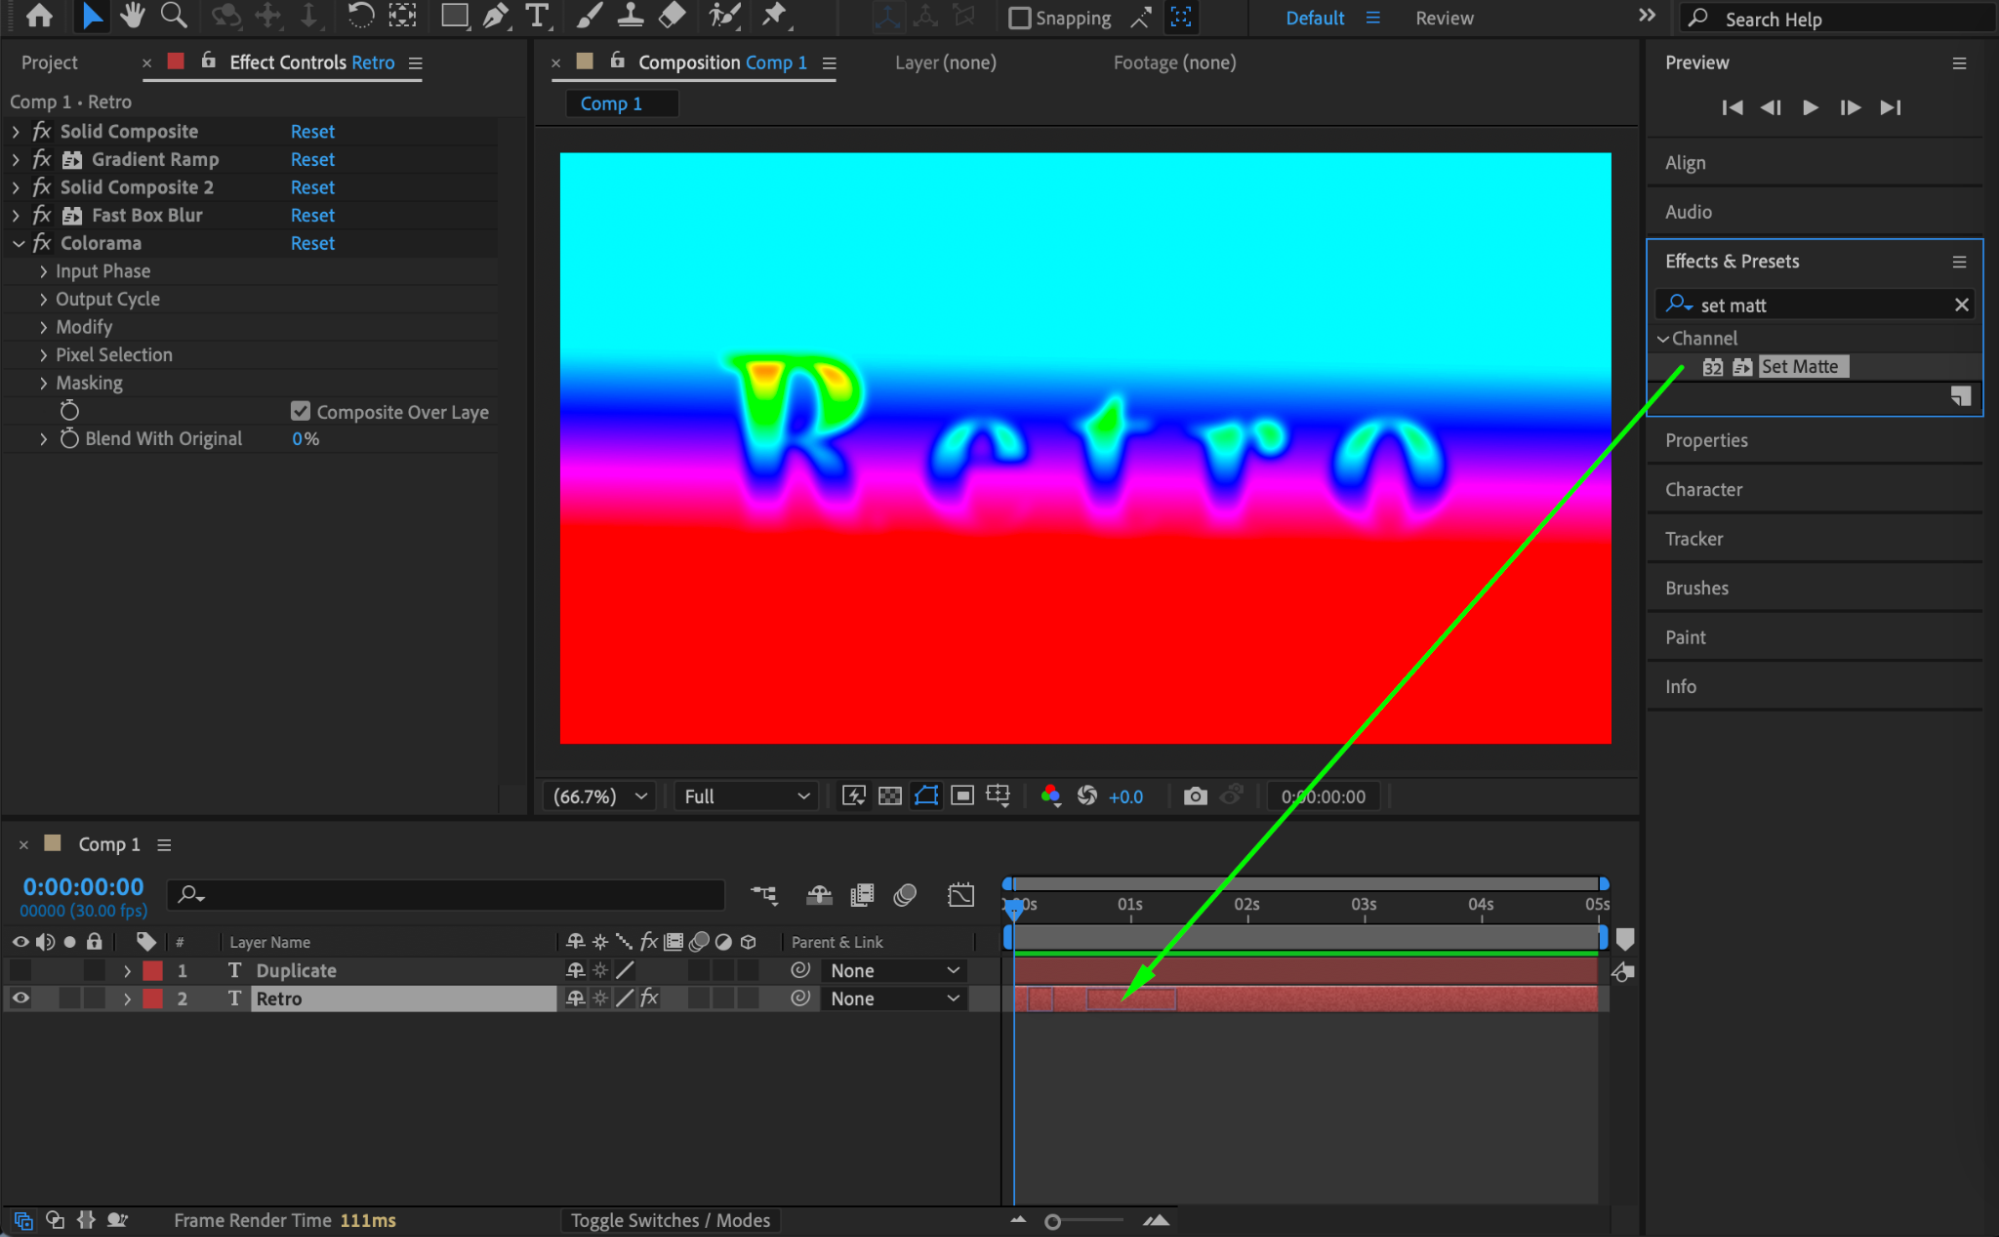
Task: Select the Roto Brush tool
Action: pos(724,16)
